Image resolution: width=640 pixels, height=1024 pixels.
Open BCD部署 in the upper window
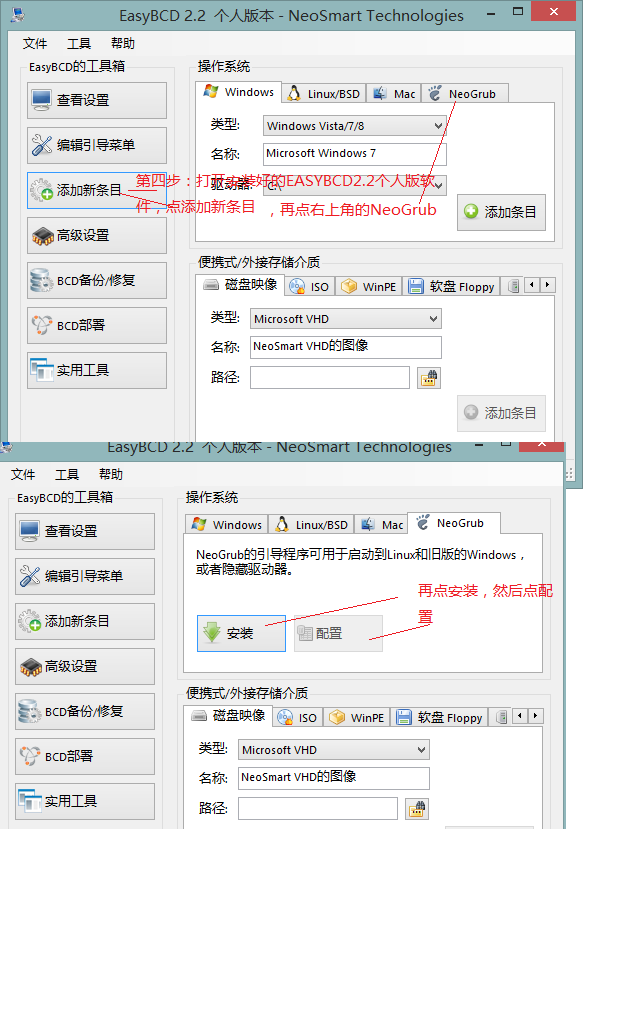click(x=97, y=325)
